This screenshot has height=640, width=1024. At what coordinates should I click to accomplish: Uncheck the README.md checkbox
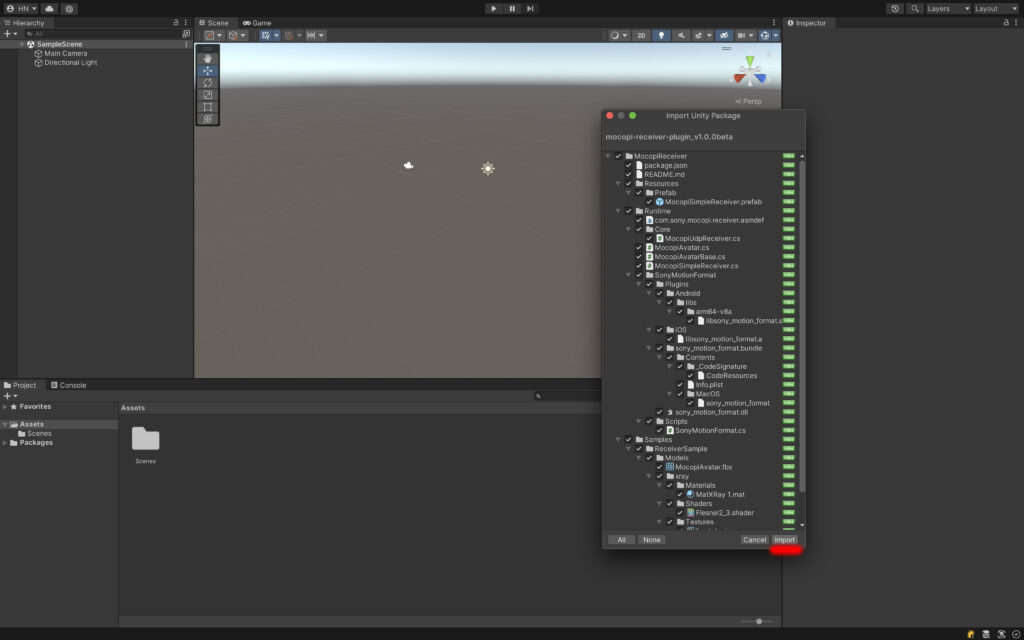click(x=628, y=174)
